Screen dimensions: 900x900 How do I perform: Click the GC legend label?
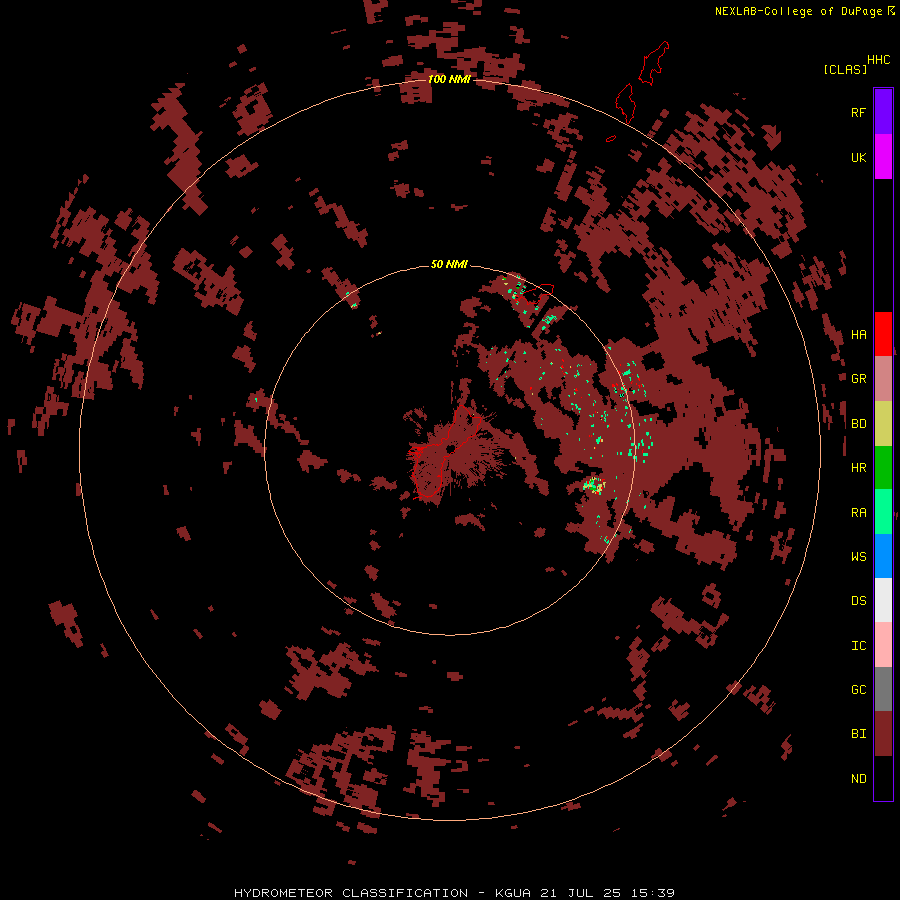858,690
